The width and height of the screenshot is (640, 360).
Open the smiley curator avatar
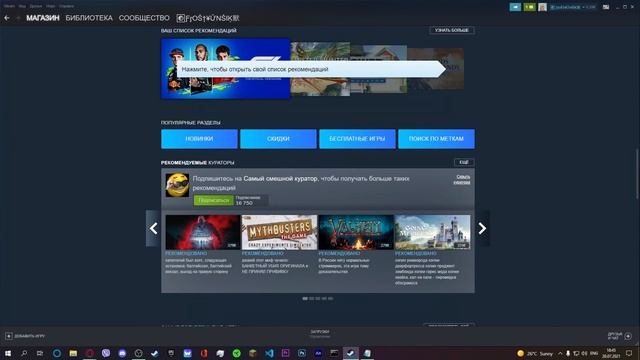177,185
